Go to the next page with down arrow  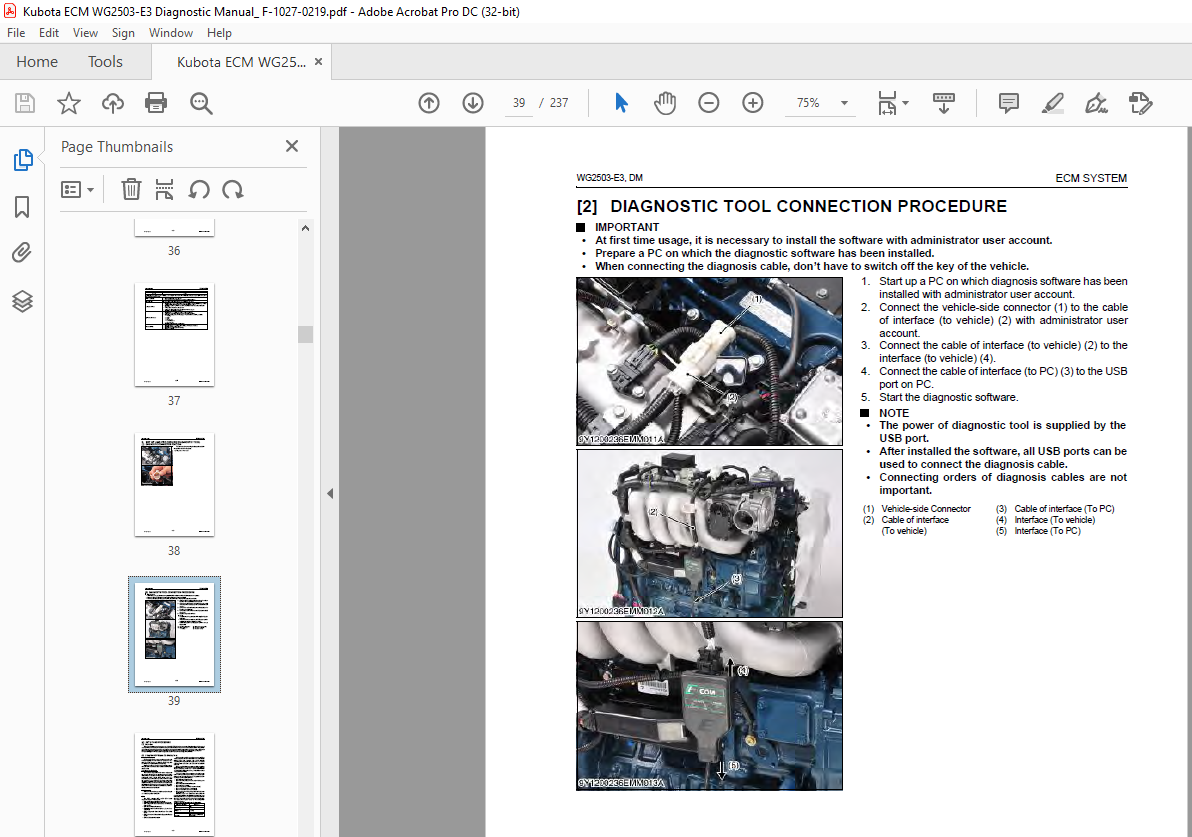[x=473, y=103]
